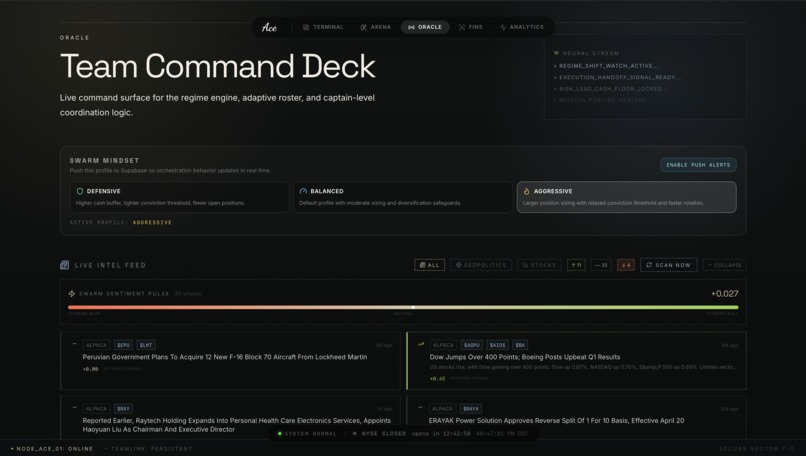This screenshot has width=806, height=456.
Task: Click the Neural Stream signal icon
Action: click(x=556, y=53)
